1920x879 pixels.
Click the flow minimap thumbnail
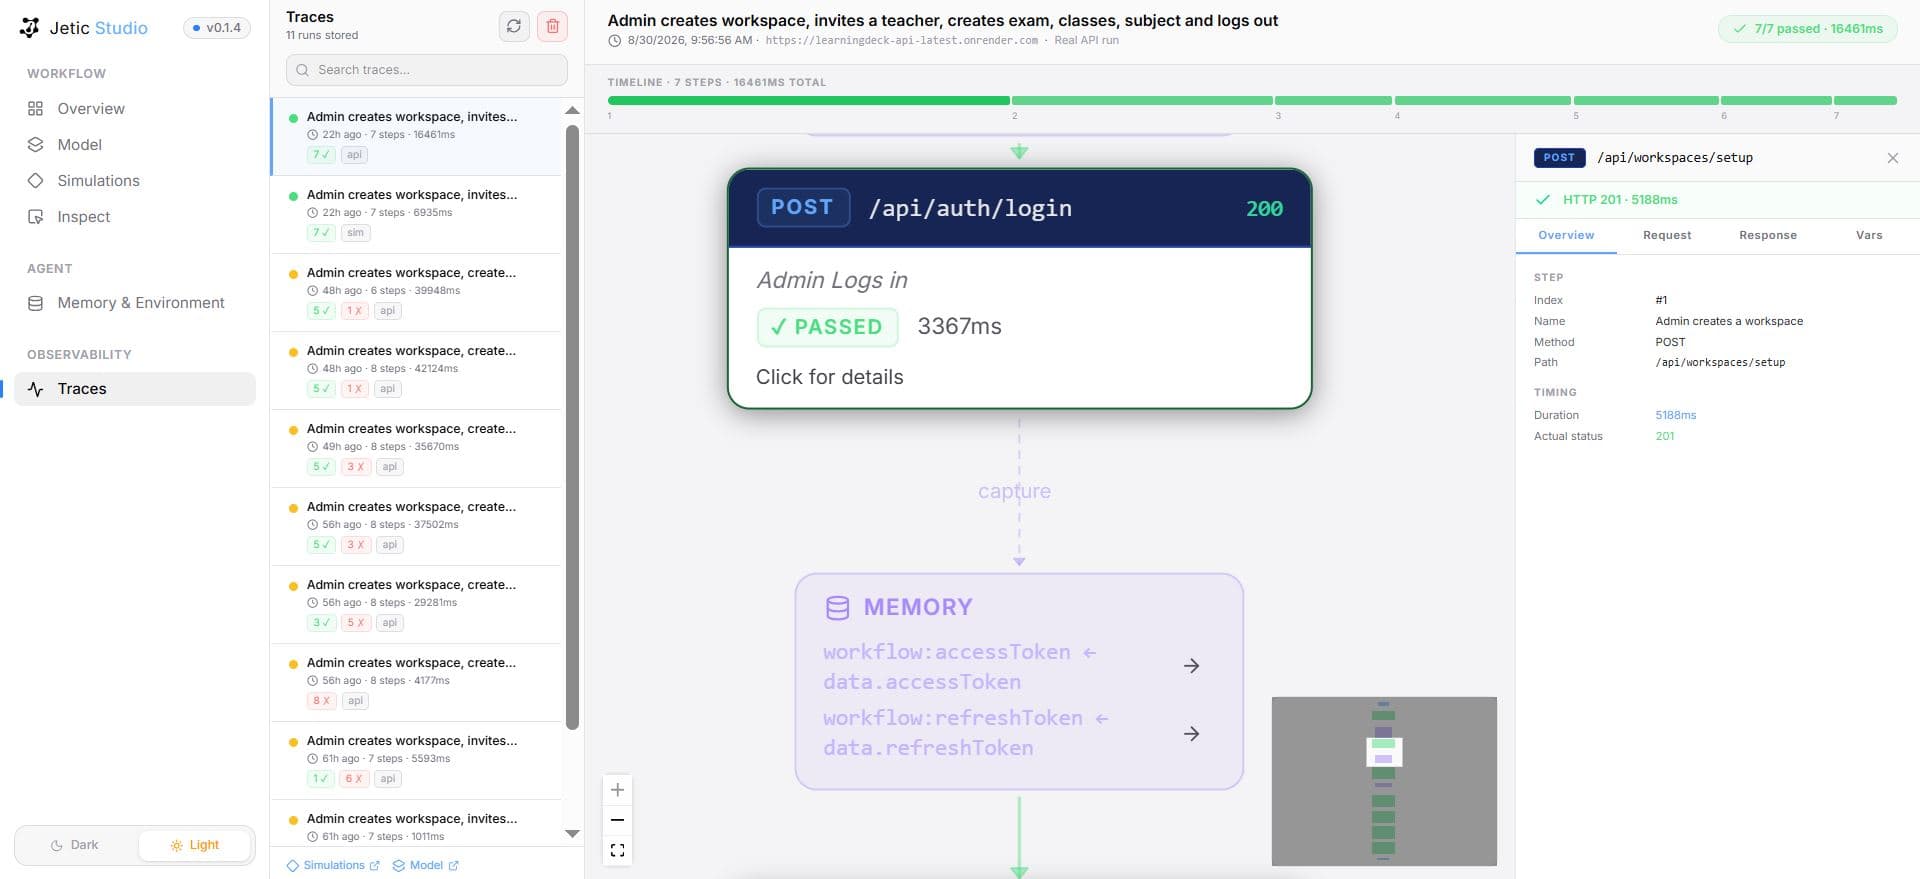1384,781
